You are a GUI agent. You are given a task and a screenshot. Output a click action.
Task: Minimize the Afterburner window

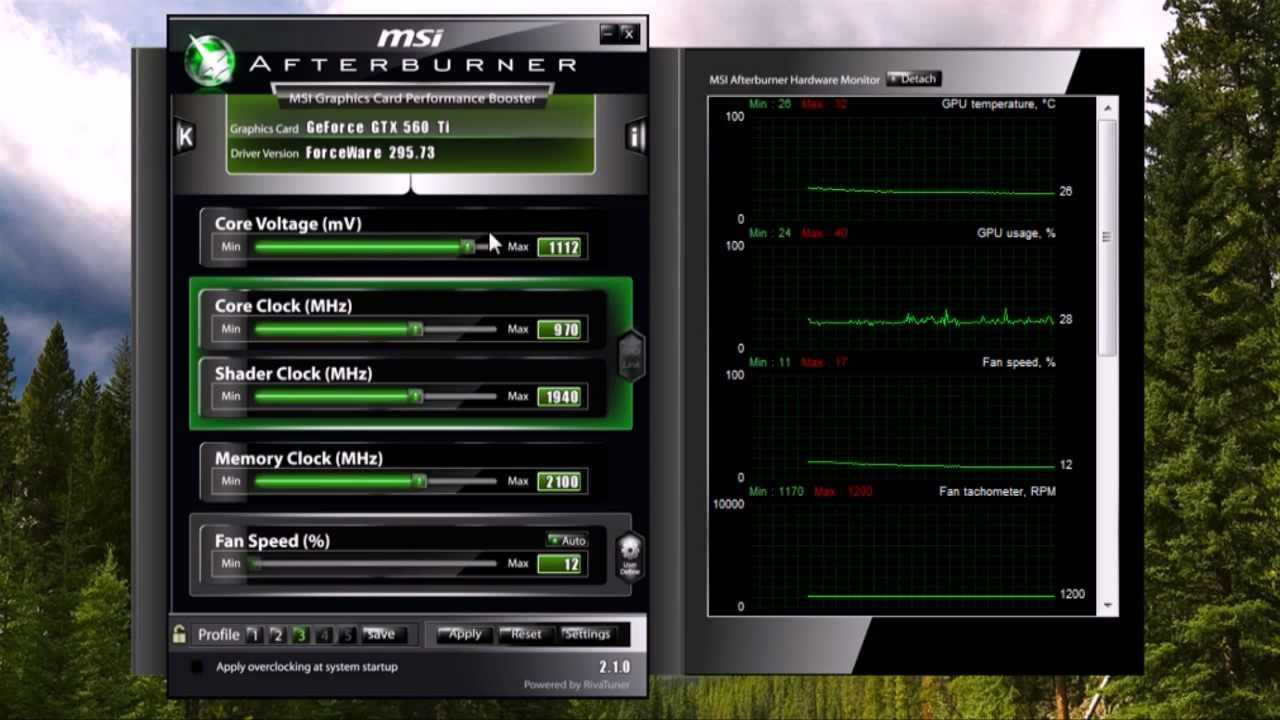(608, 33)
